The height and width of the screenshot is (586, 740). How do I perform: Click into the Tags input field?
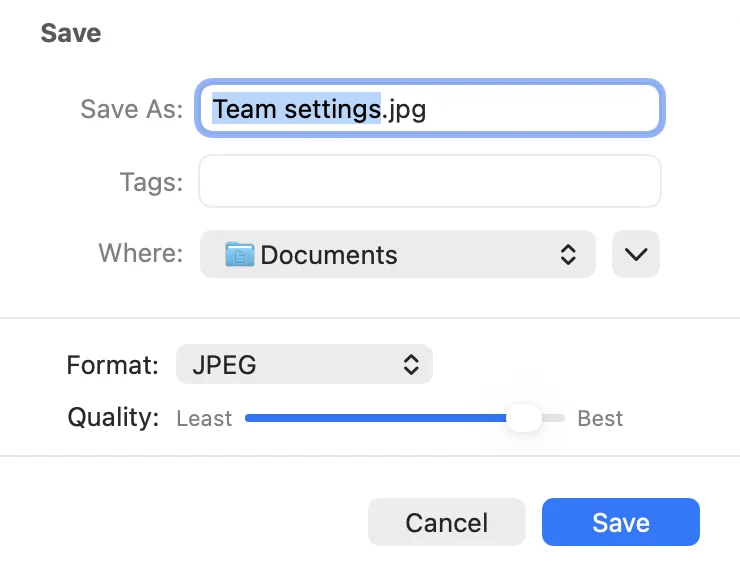coord(429,181)
